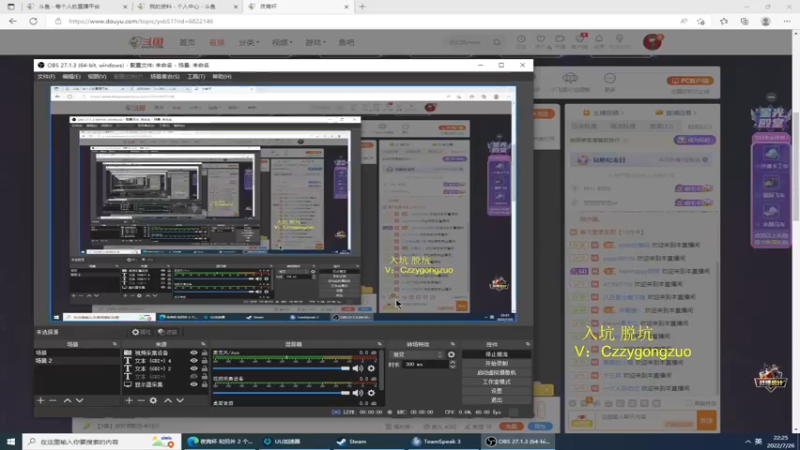Move scene up in Scenes panel
The width and height of the screenshot is (800, 450).
point(67,401)
